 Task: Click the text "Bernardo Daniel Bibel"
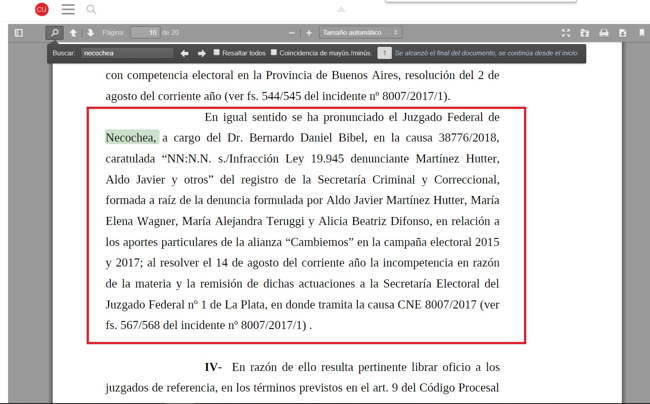308,138
